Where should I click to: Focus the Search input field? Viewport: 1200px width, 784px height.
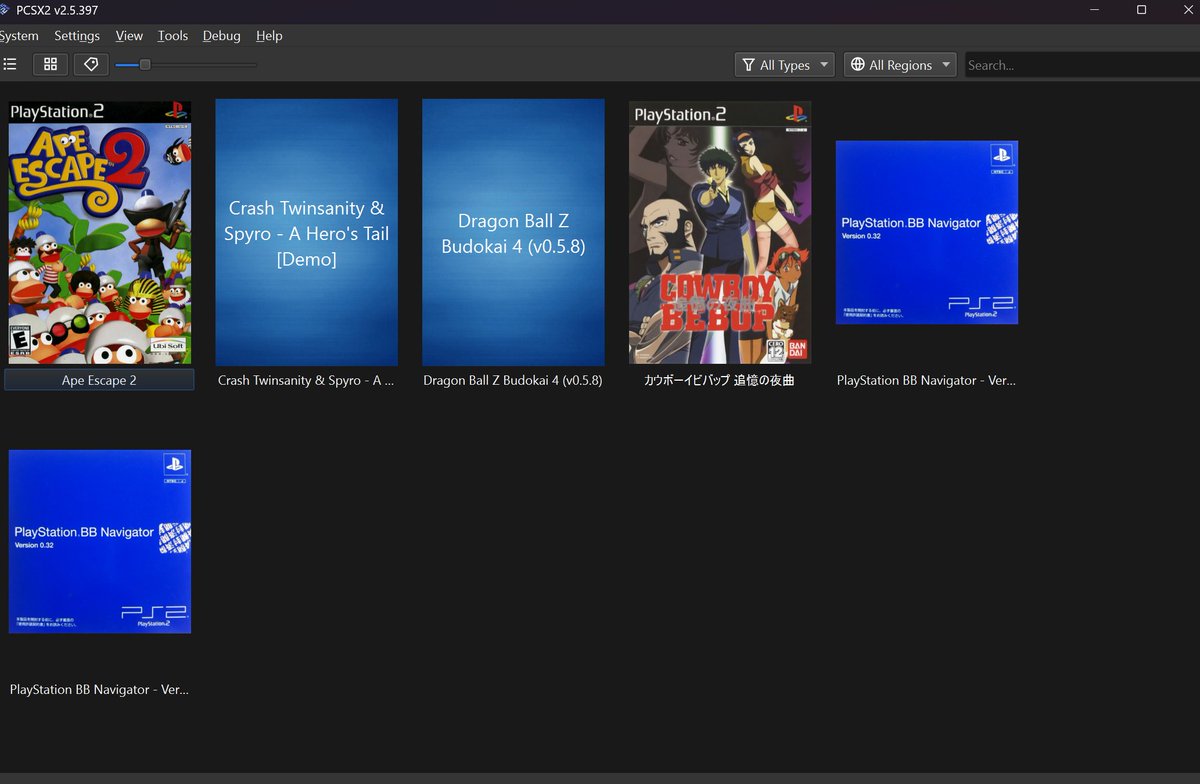tap(1082, 65)
